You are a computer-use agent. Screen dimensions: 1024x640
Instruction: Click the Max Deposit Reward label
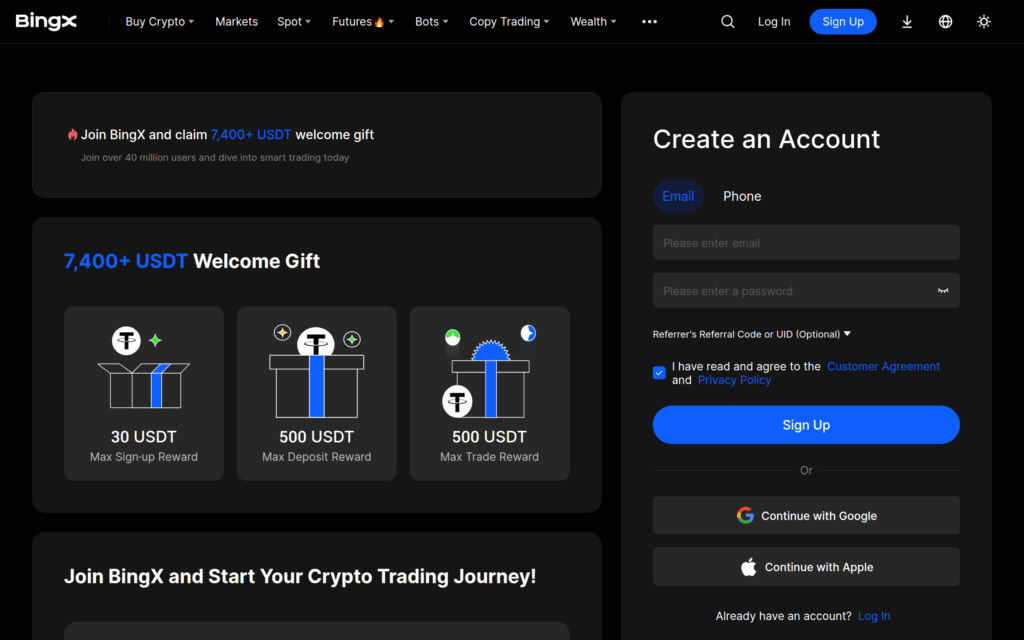(317, 456)
